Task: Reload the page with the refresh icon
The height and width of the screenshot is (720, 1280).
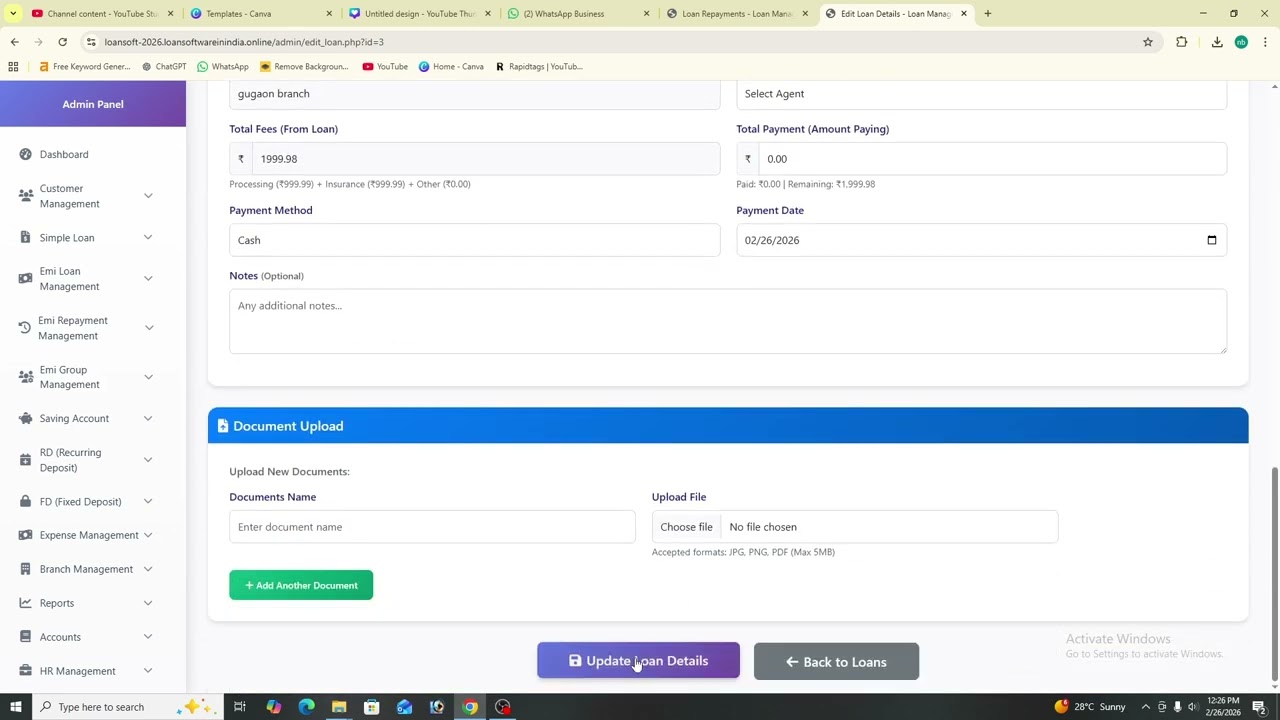Action: coord(62,42)
